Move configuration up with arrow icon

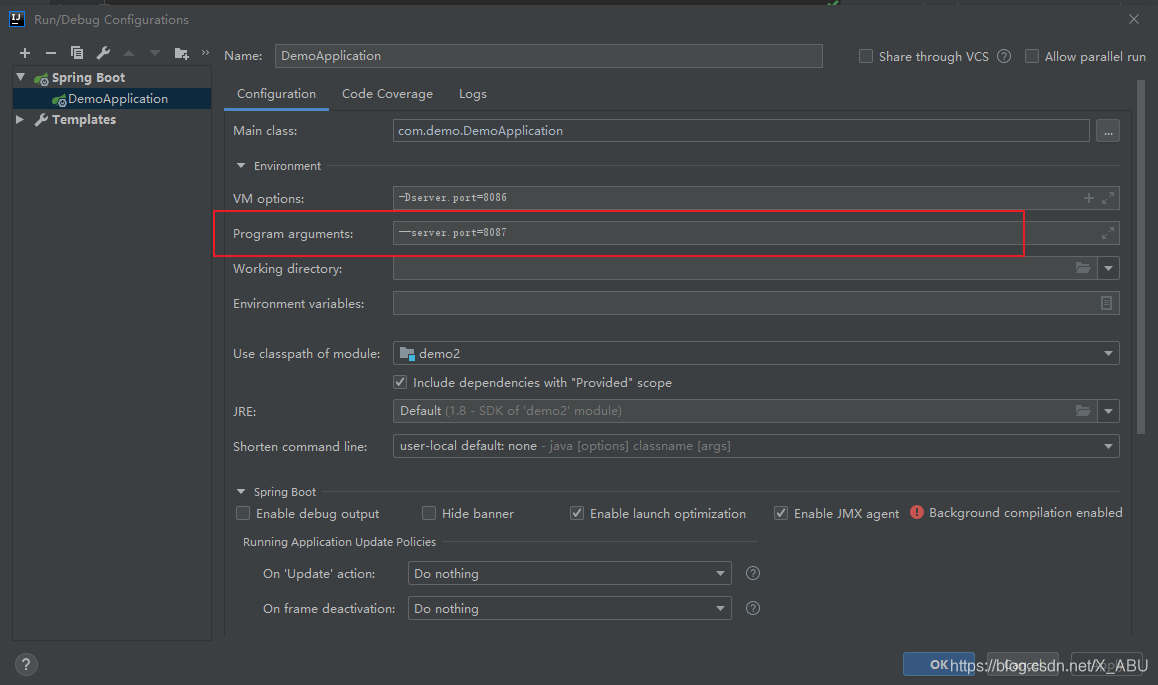(129, 53)
